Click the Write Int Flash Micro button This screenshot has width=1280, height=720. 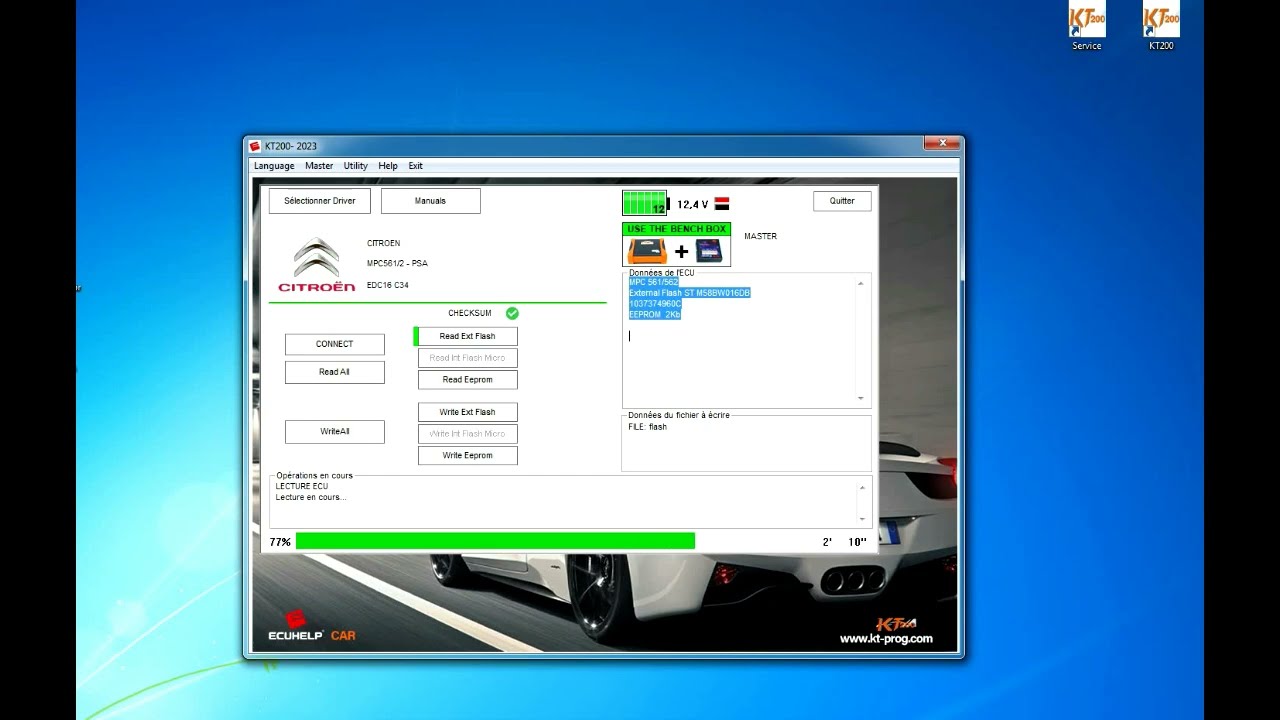click(x=468, y=434)
